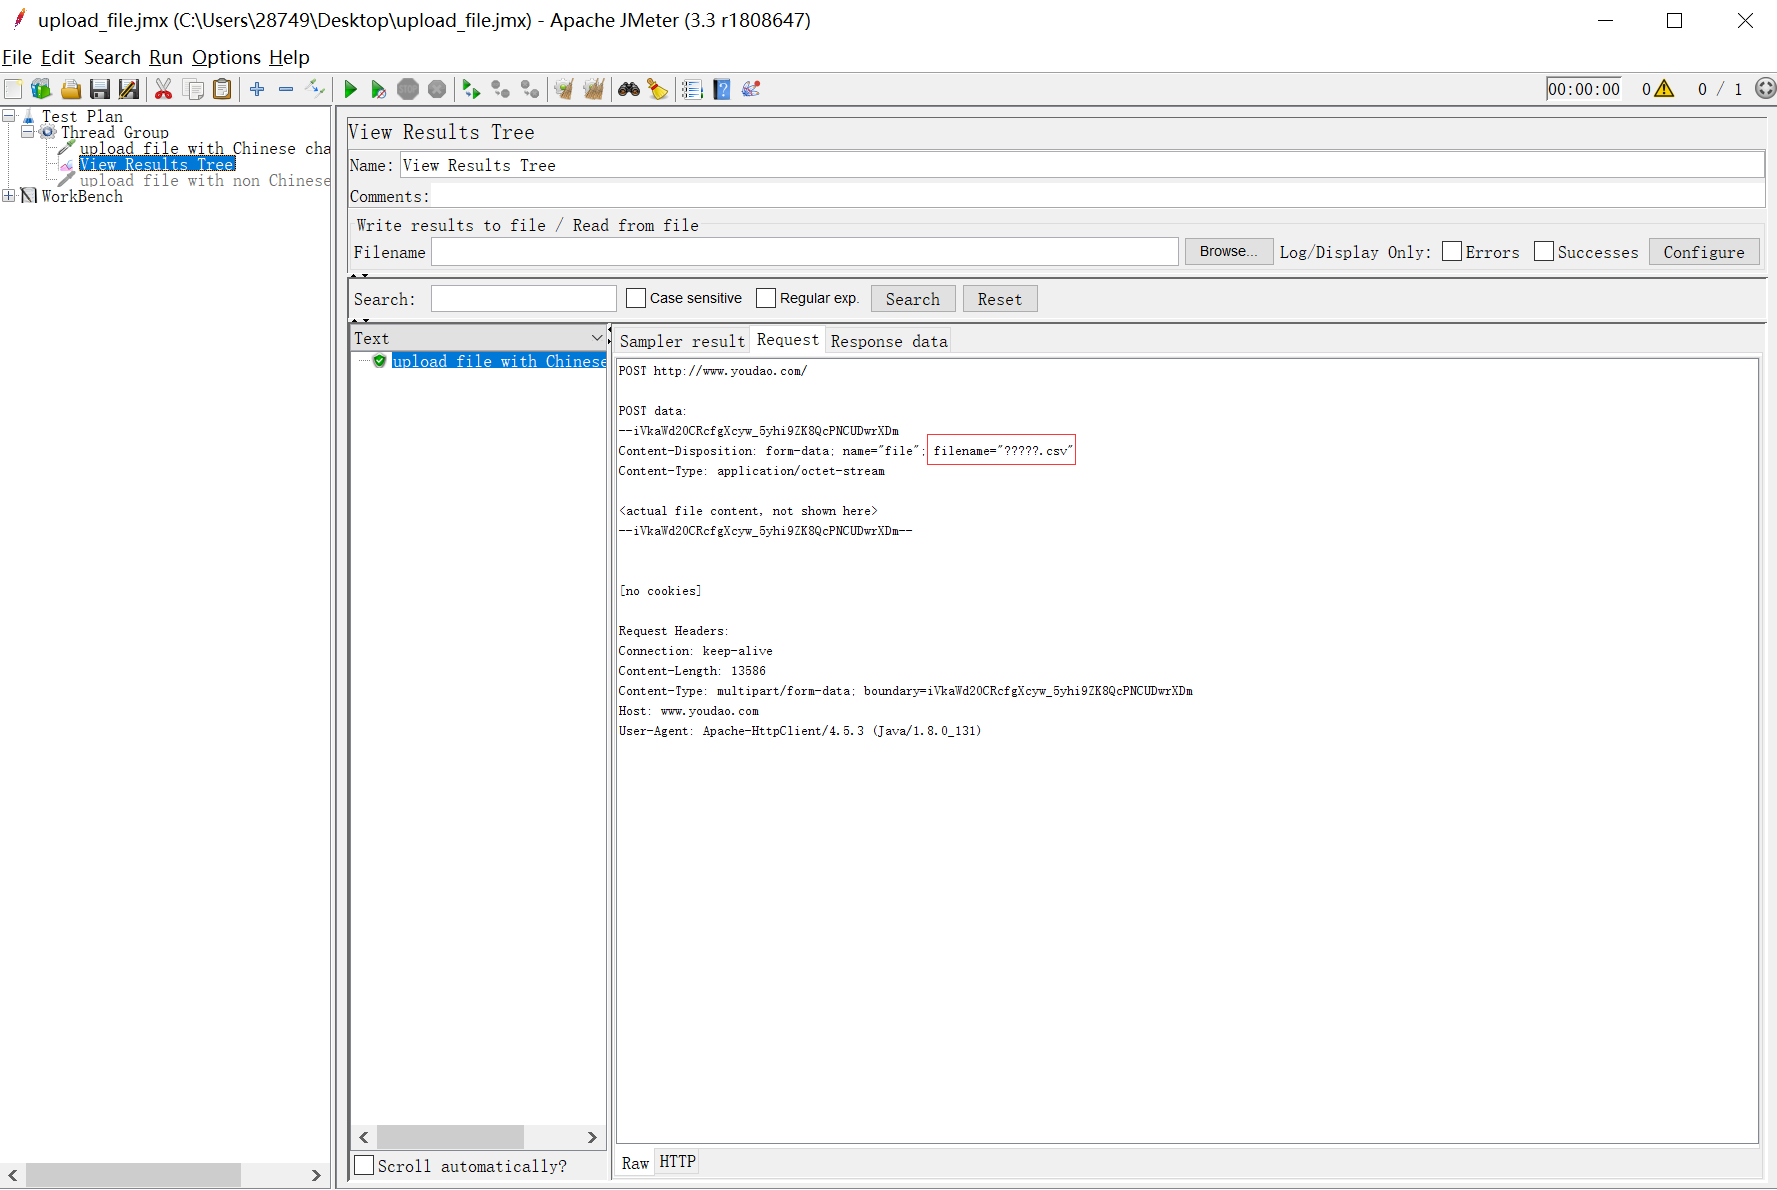The width and height of the screenshot is (1777, 1190).
Task: Expand the WorkBench tree node
Action: click(x=9, y=196)
